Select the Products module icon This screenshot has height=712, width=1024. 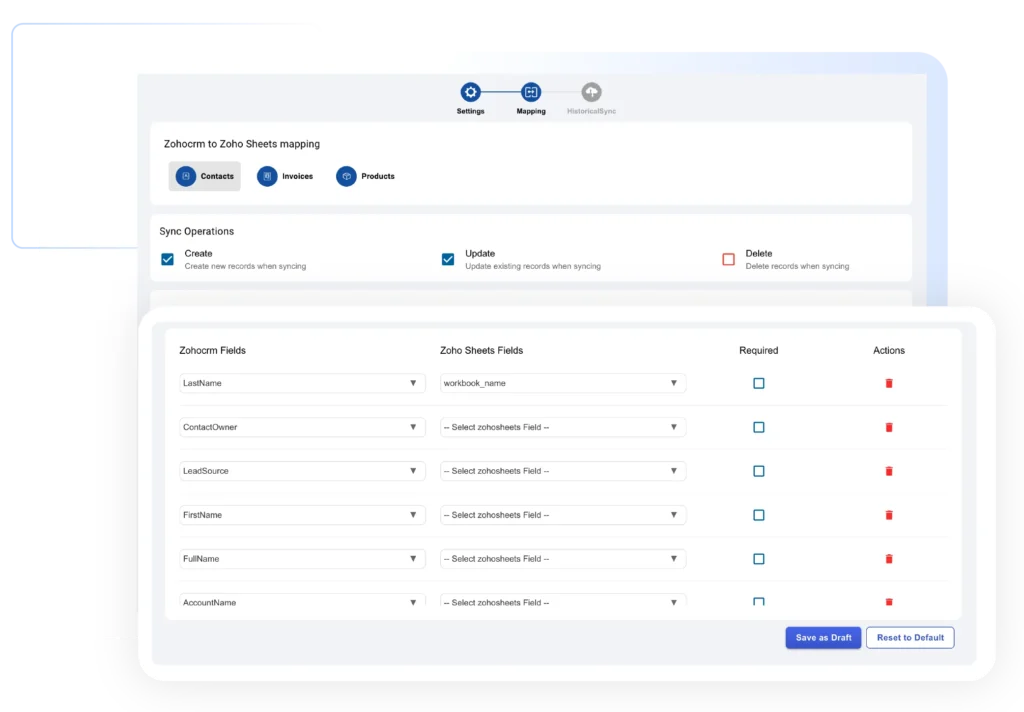(346, 176)
